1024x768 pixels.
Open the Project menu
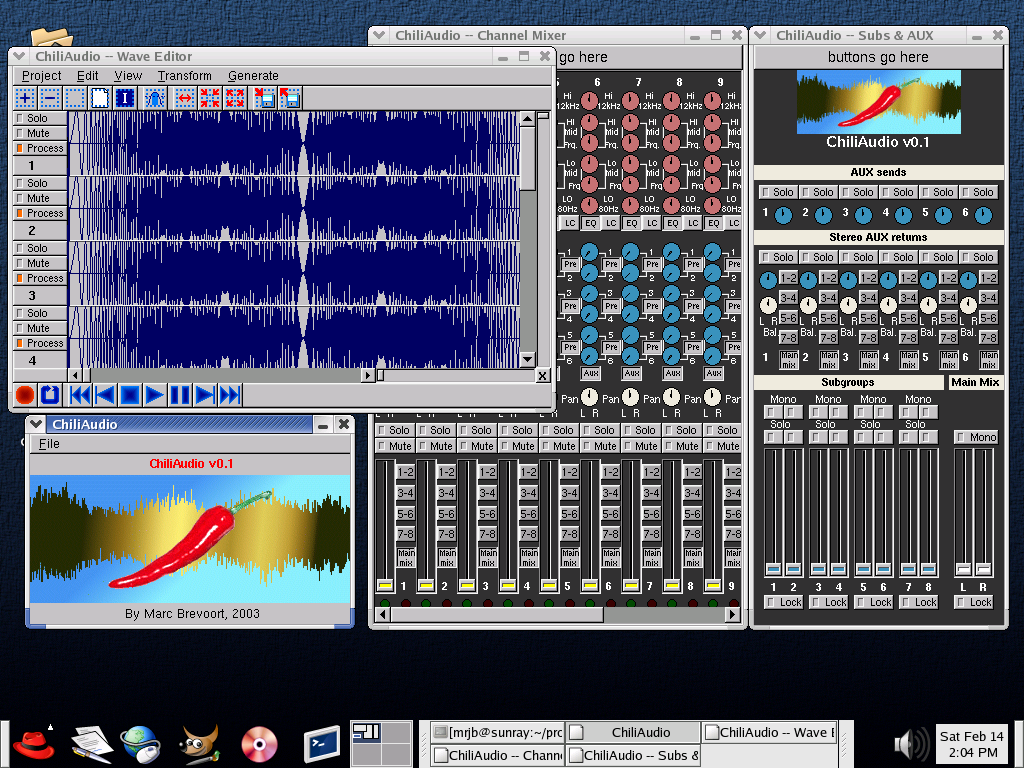click(x=41, y=76)
